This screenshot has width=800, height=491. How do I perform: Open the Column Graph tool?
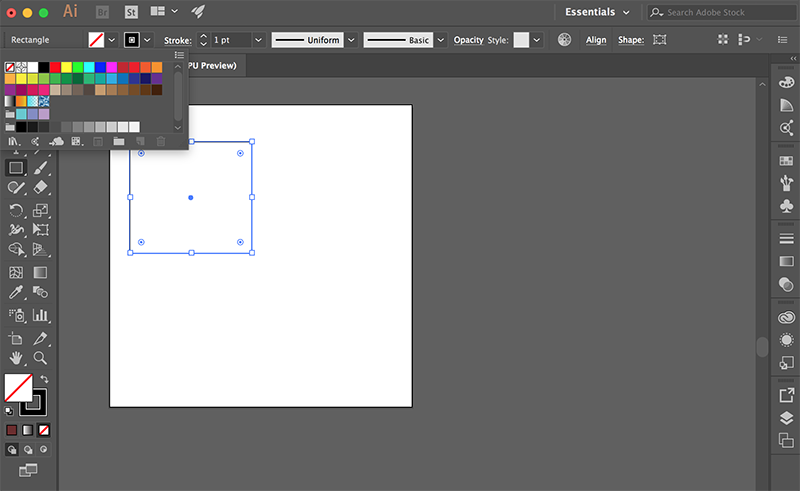pyautogui.click(x=40, y=315)
